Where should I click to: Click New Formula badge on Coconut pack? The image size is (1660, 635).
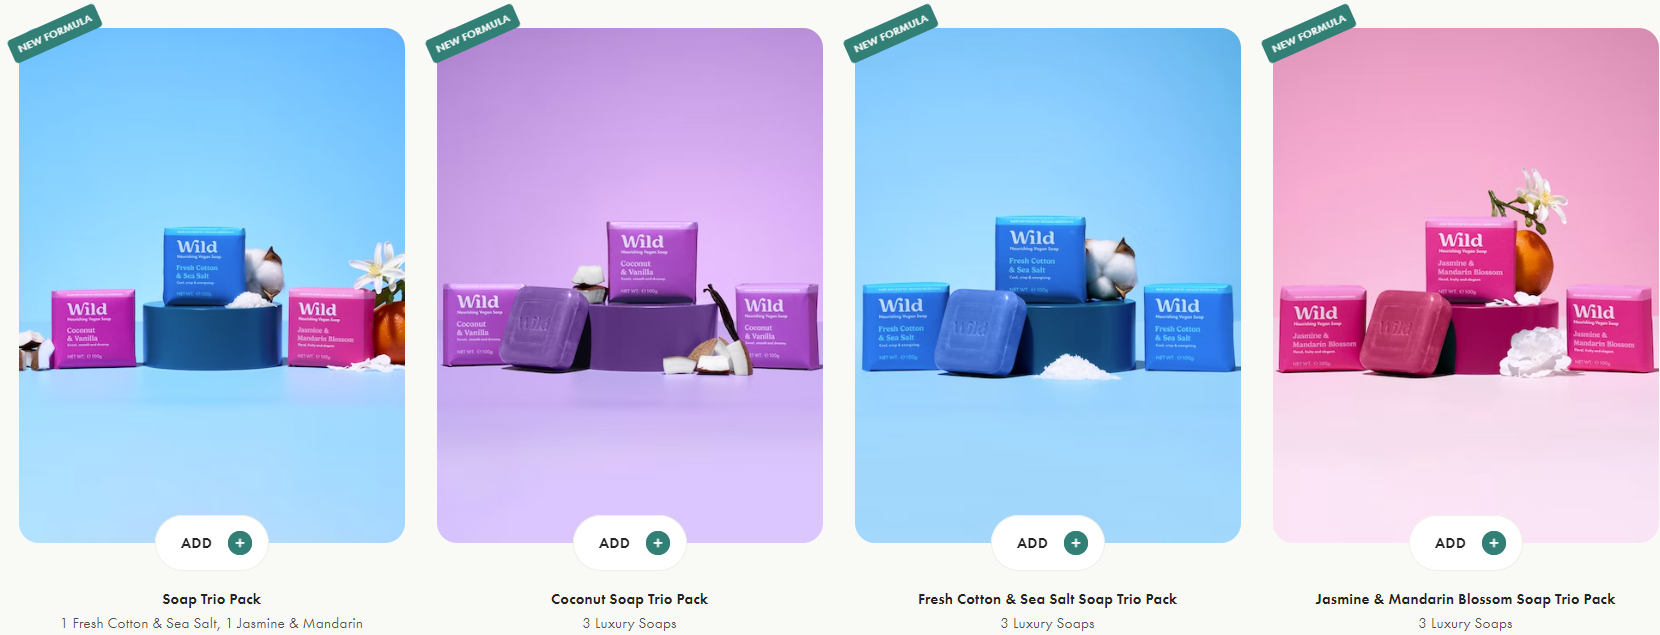[473, 34]
